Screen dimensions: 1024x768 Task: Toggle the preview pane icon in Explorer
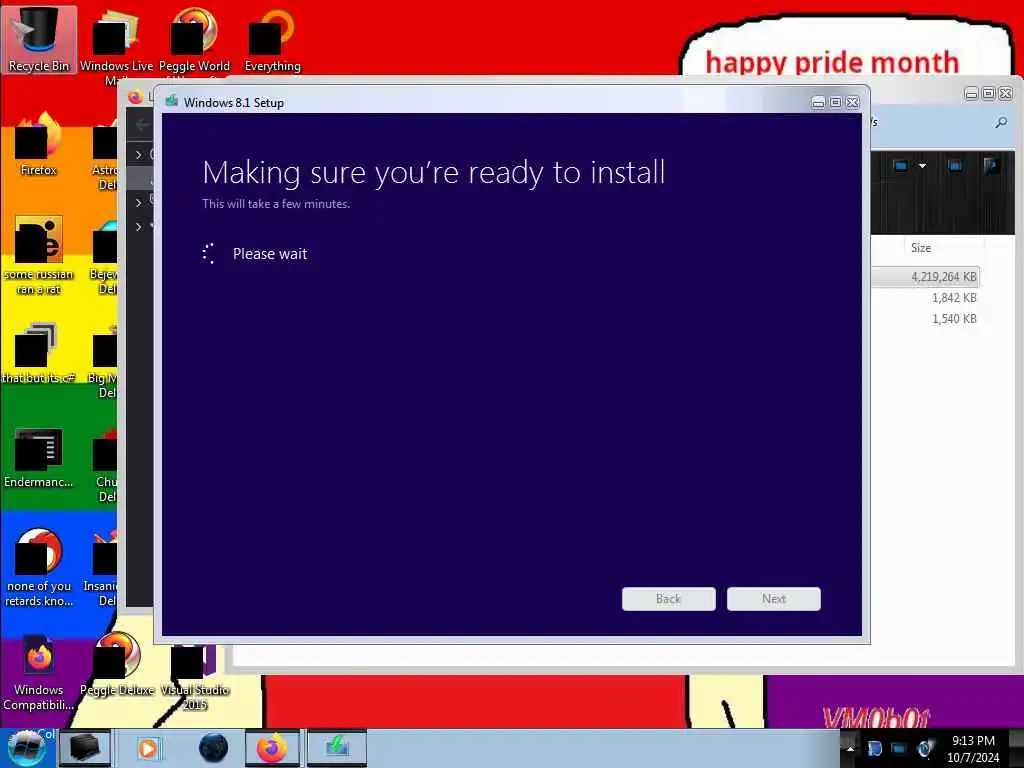pyautogui.click(x=955, y=166)
